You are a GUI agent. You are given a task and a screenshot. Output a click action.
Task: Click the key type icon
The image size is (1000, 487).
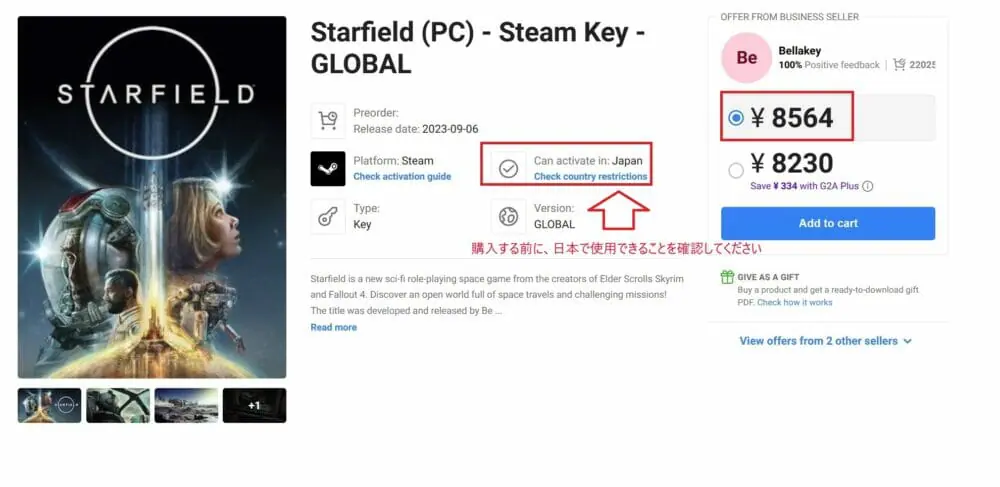tap(328, 217)
